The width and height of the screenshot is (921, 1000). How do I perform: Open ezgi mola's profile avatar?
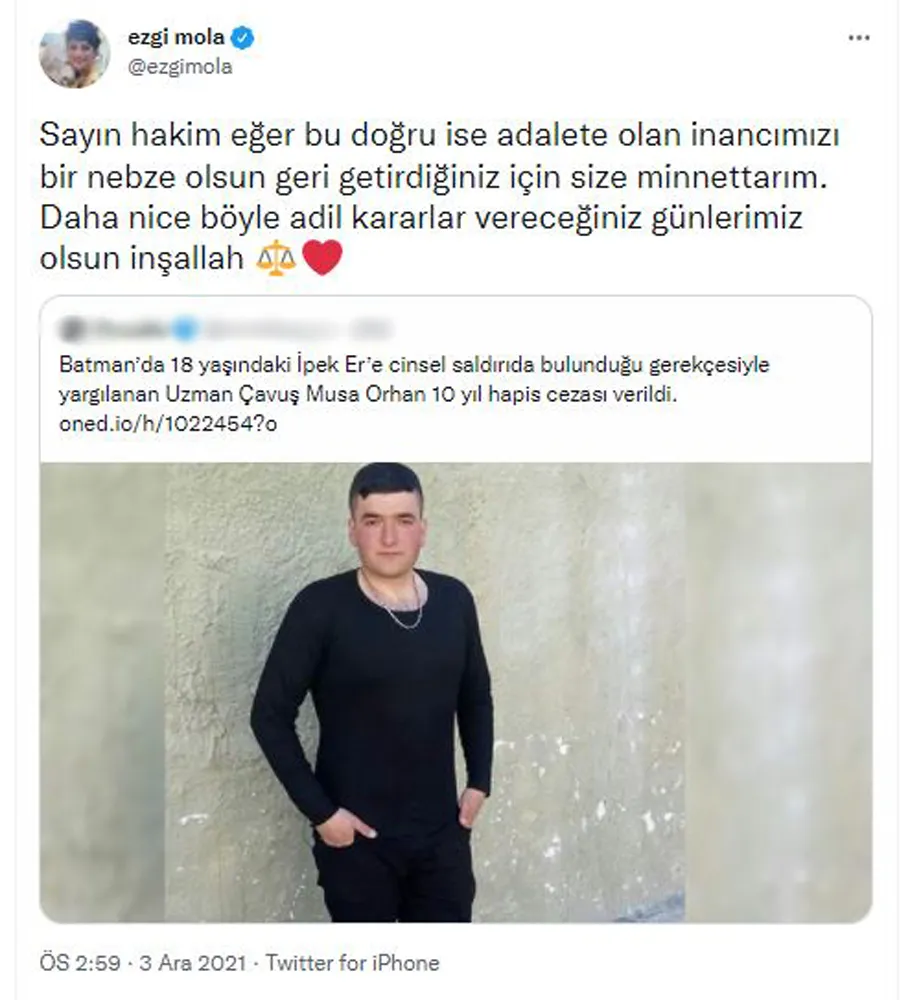coord(75,54)
